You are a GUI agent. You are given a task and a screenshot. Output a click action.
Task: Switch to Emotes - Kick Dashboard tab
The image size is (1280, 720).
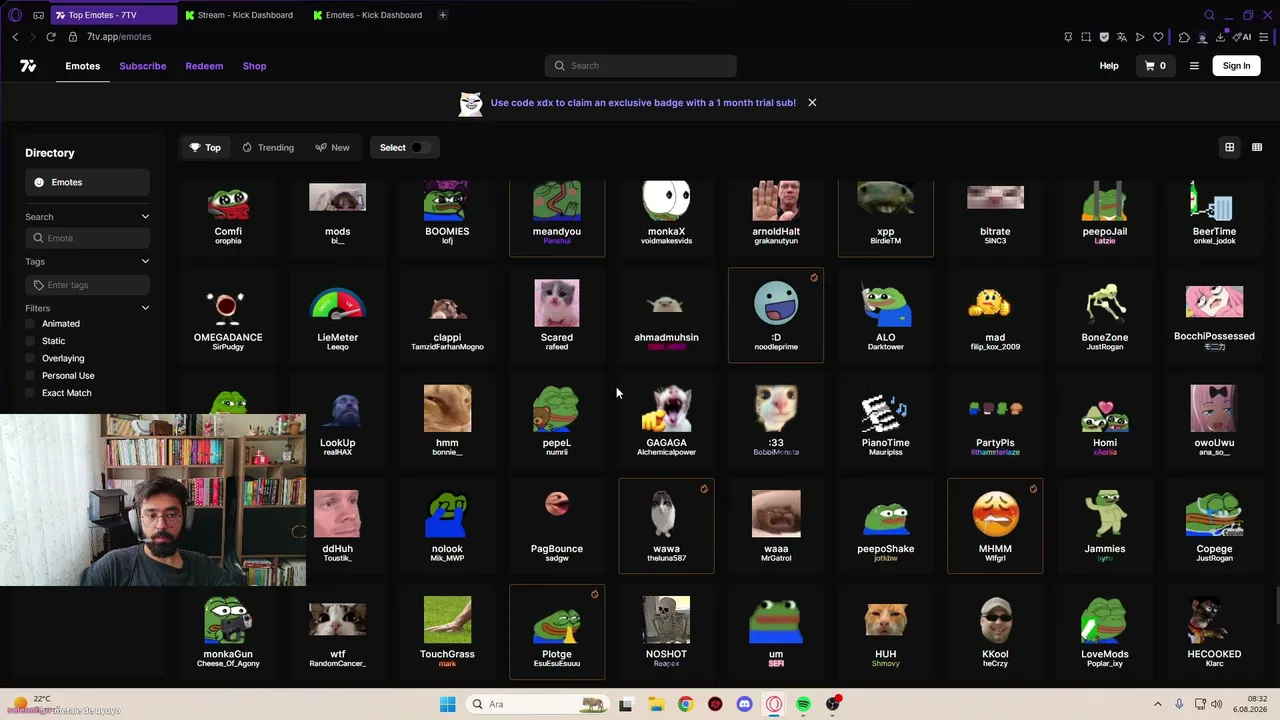[367, 15]
